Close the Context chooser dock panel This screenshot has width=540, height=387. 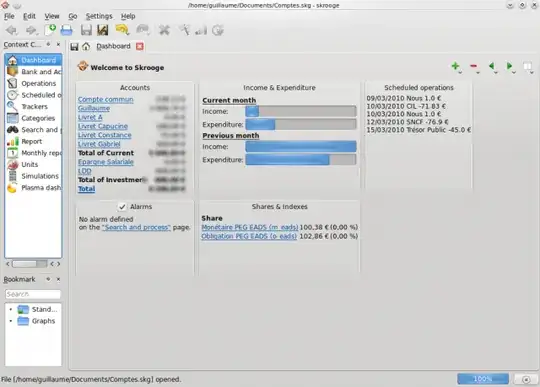(x=58, y=44)
